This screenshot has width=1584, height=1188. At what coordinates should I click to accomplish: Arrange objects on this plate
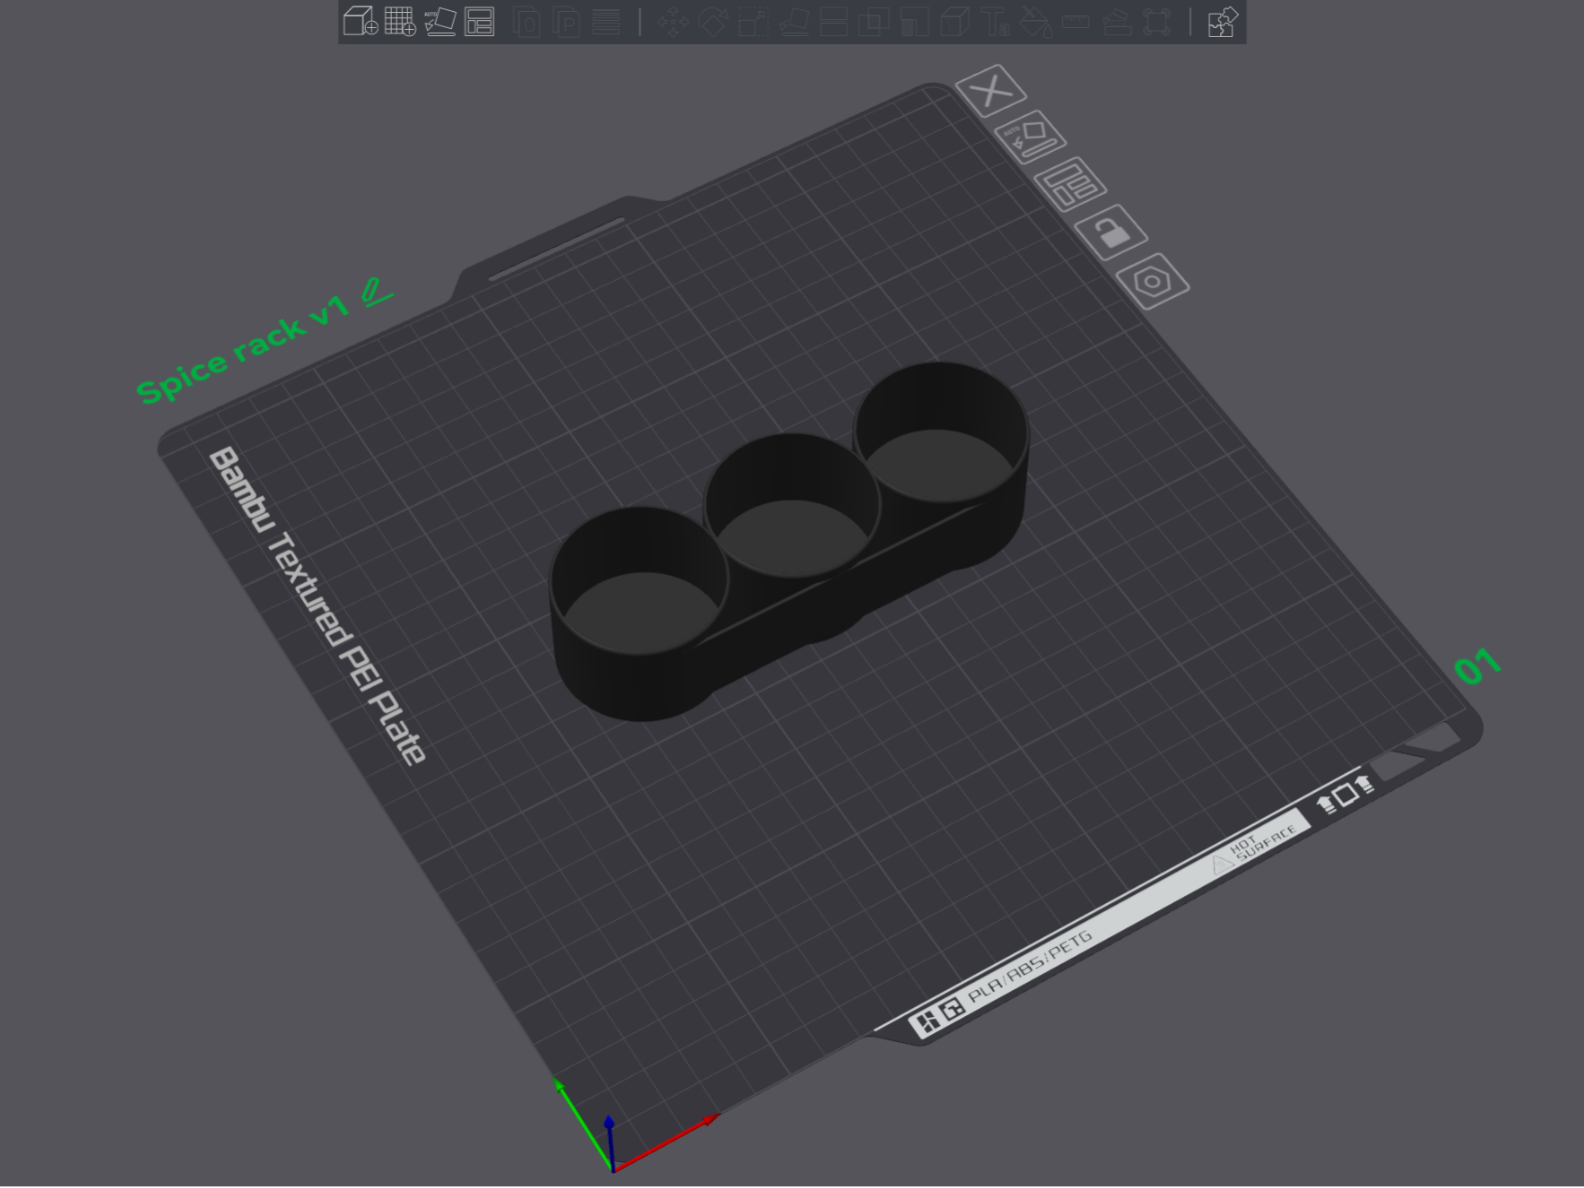pyautogui.click(x=1070, y=184)
